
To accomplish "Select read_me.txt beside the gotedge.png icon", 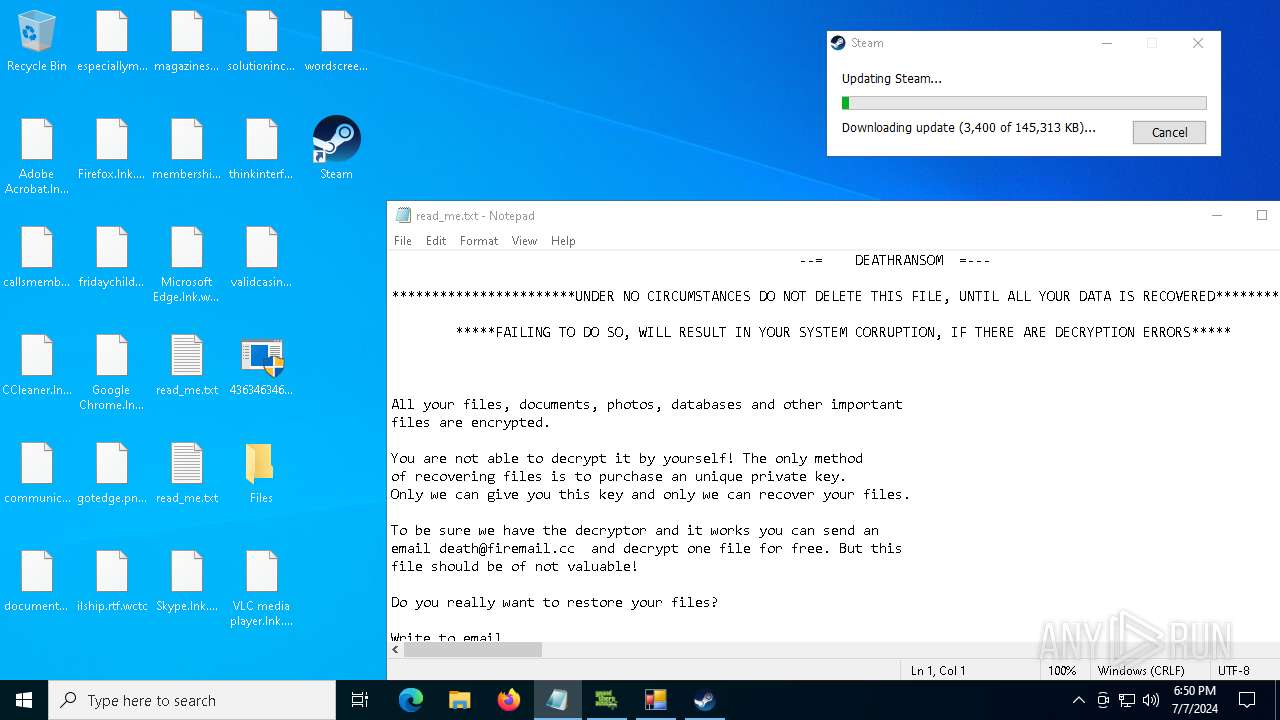I will [x=187, y=473].
